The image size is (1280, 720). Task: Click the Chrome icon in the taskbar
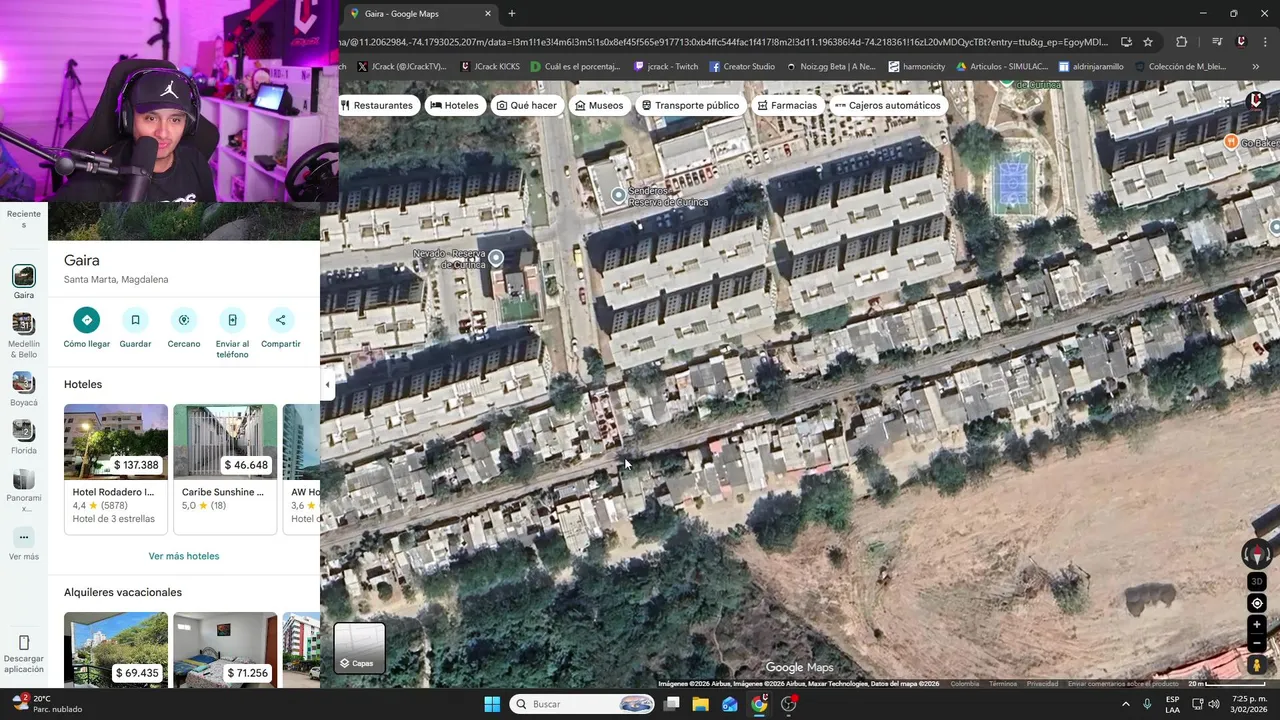pyautogui.click(x=759, y=704)
